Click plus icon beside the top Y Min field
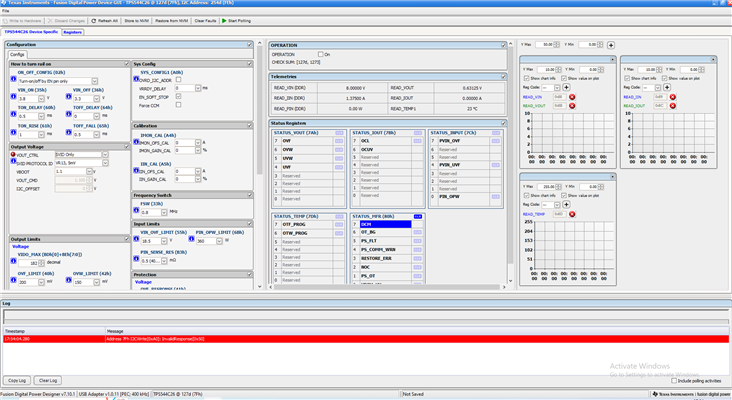732x400 pixels. [x=611, y=45]
